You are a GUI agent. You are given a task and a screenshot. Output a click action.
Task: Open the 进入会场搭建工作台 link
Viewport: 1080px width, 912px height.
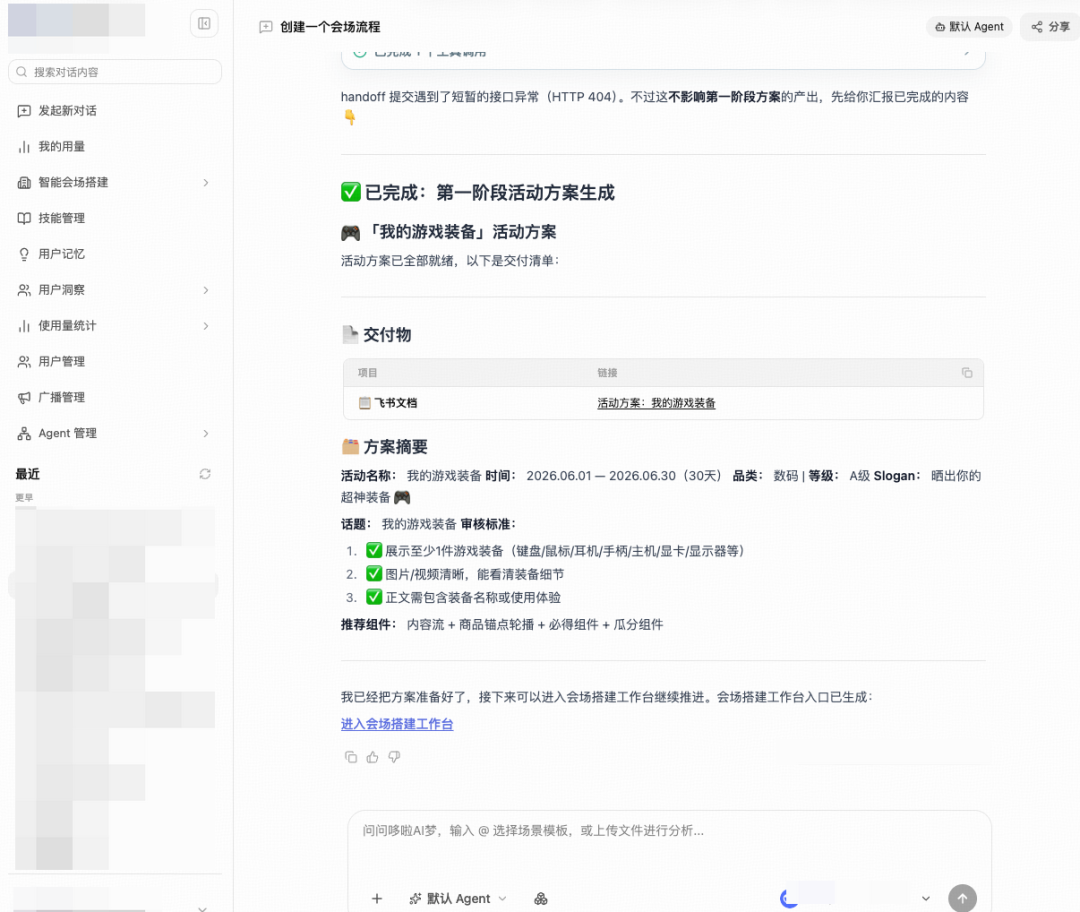(397, 724)
